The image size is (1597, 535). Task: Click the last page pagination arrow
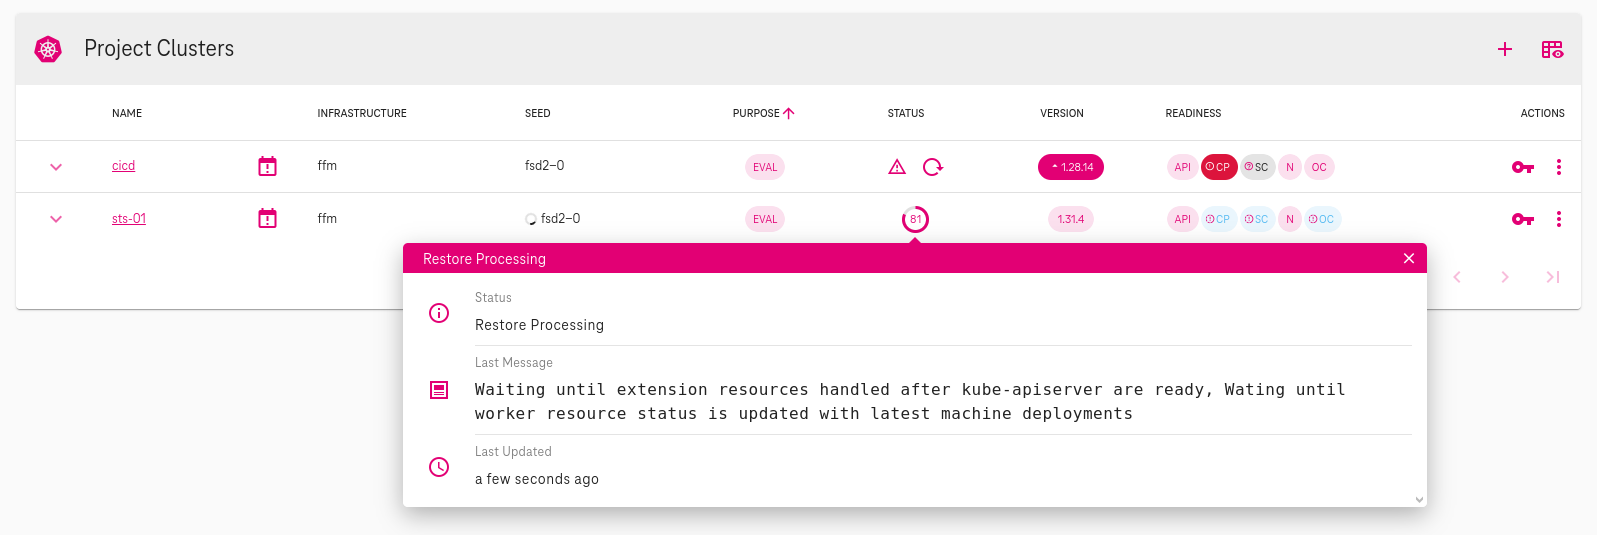(1552, 277)
